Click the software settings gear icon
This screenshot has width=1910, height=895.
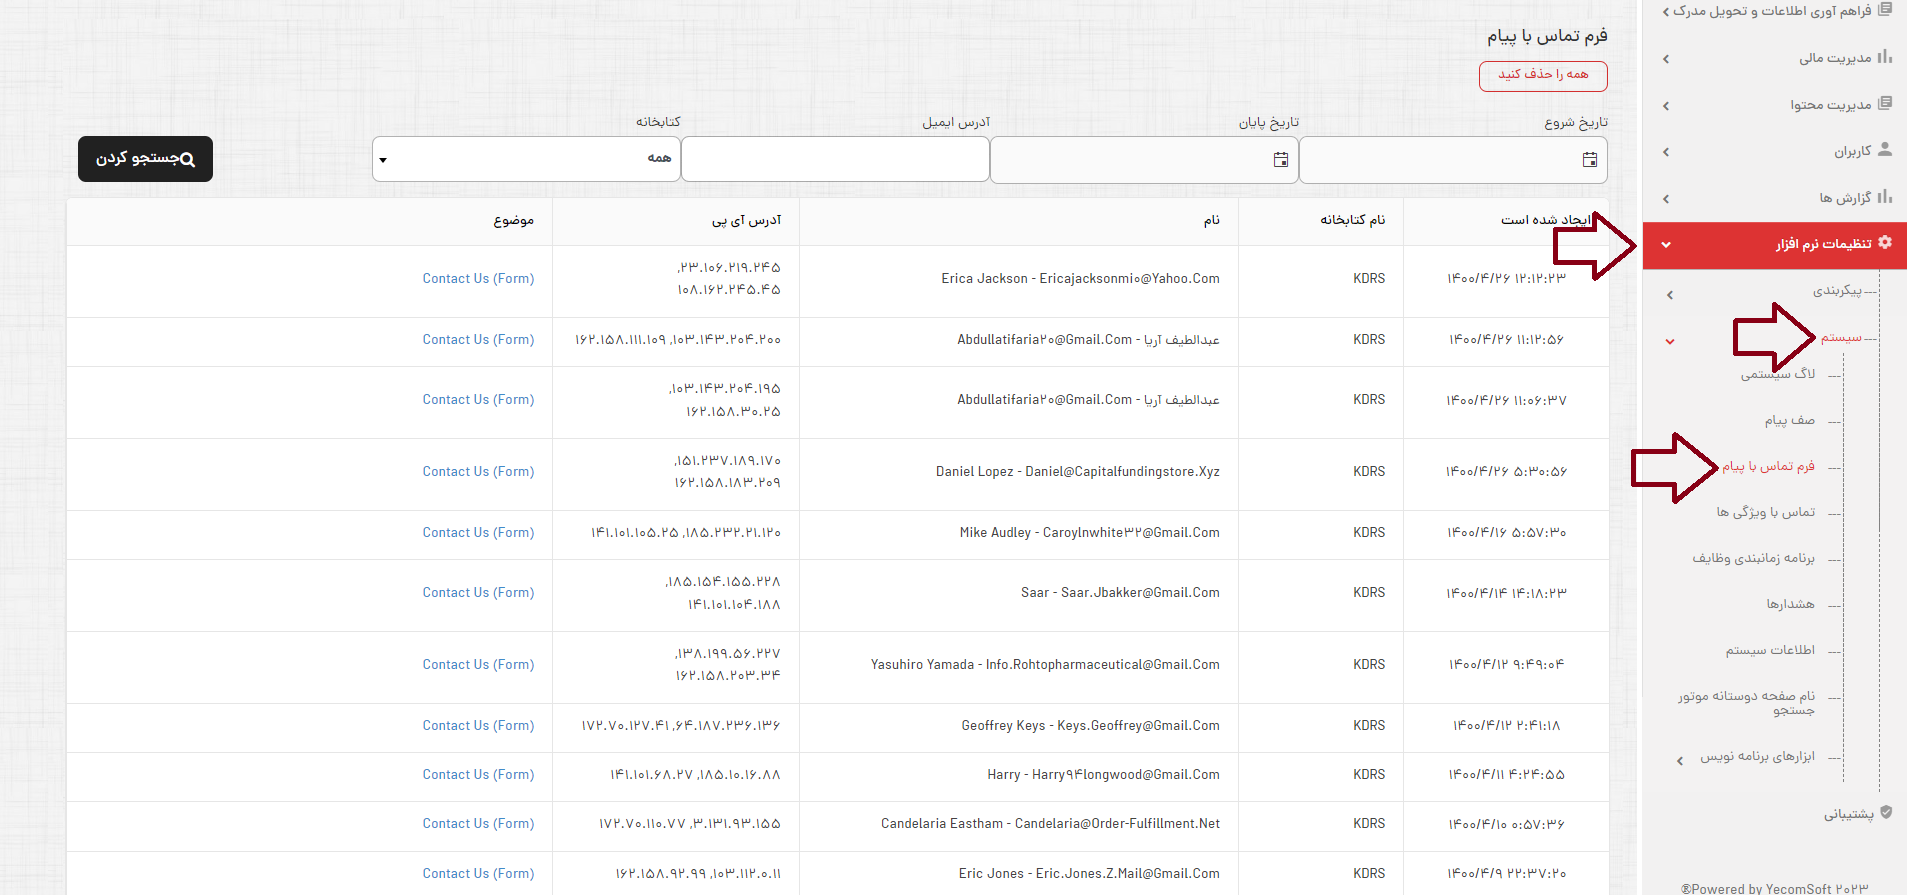click(x=1885, y=243)
